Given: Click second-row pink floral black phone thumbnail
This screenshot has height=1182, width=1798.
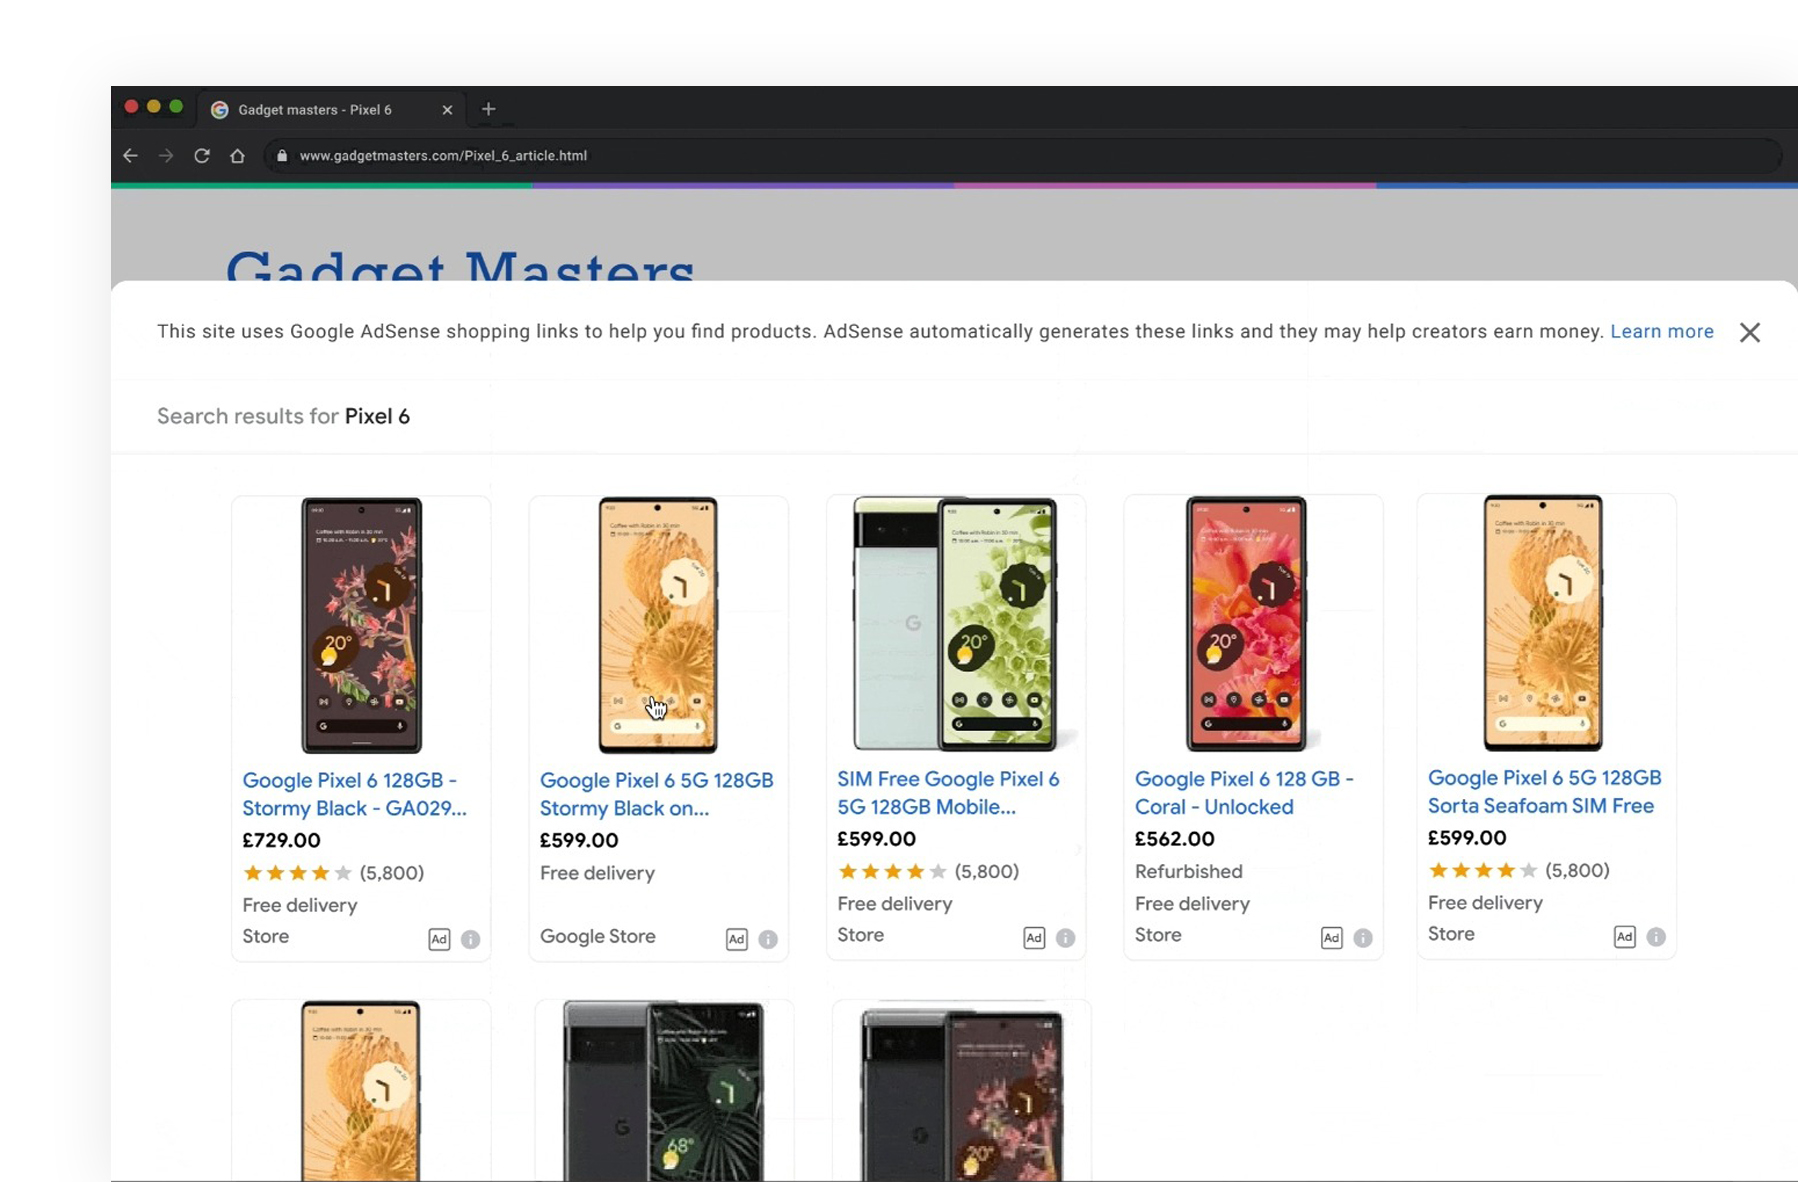Looking at the screenshot, I should coord(961,1094).
